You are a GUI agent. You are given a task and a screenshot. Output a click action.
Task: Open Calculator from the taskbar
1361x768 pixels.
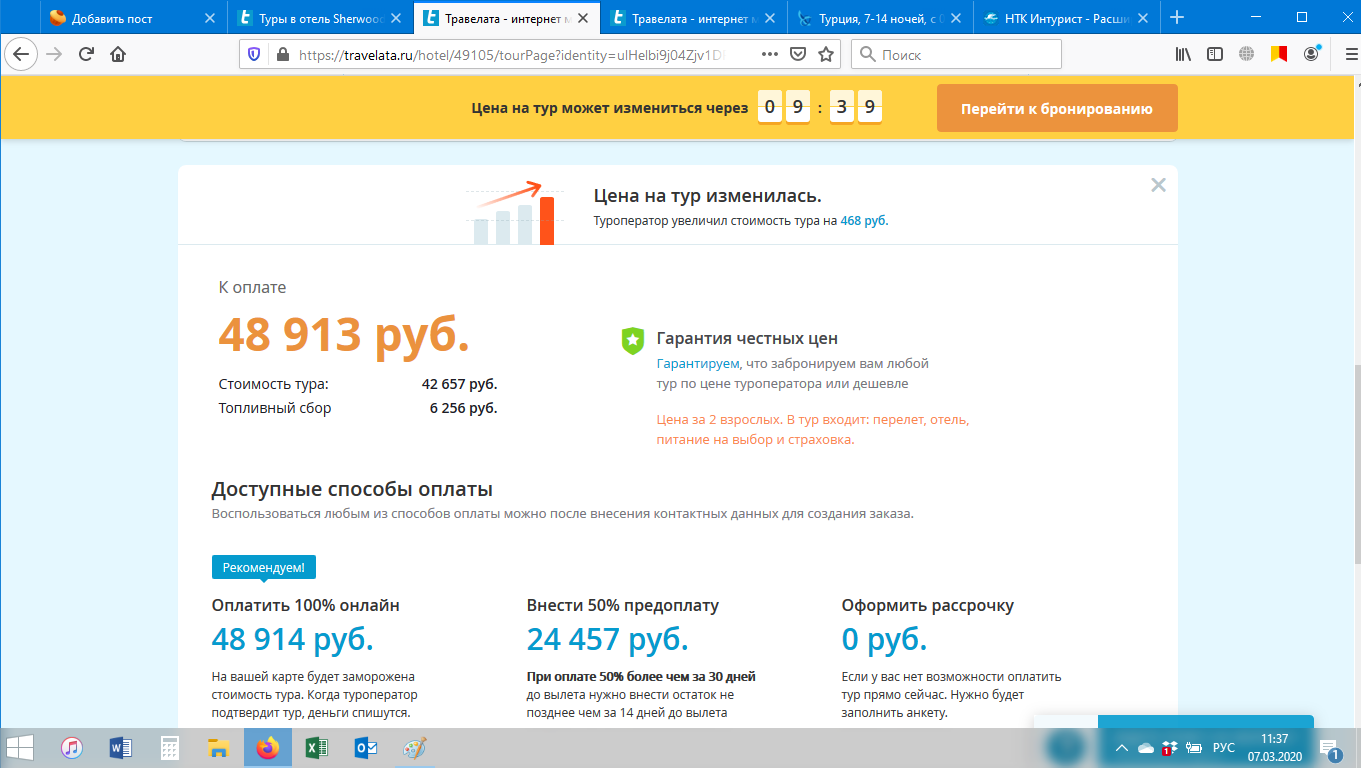point(169,747)
